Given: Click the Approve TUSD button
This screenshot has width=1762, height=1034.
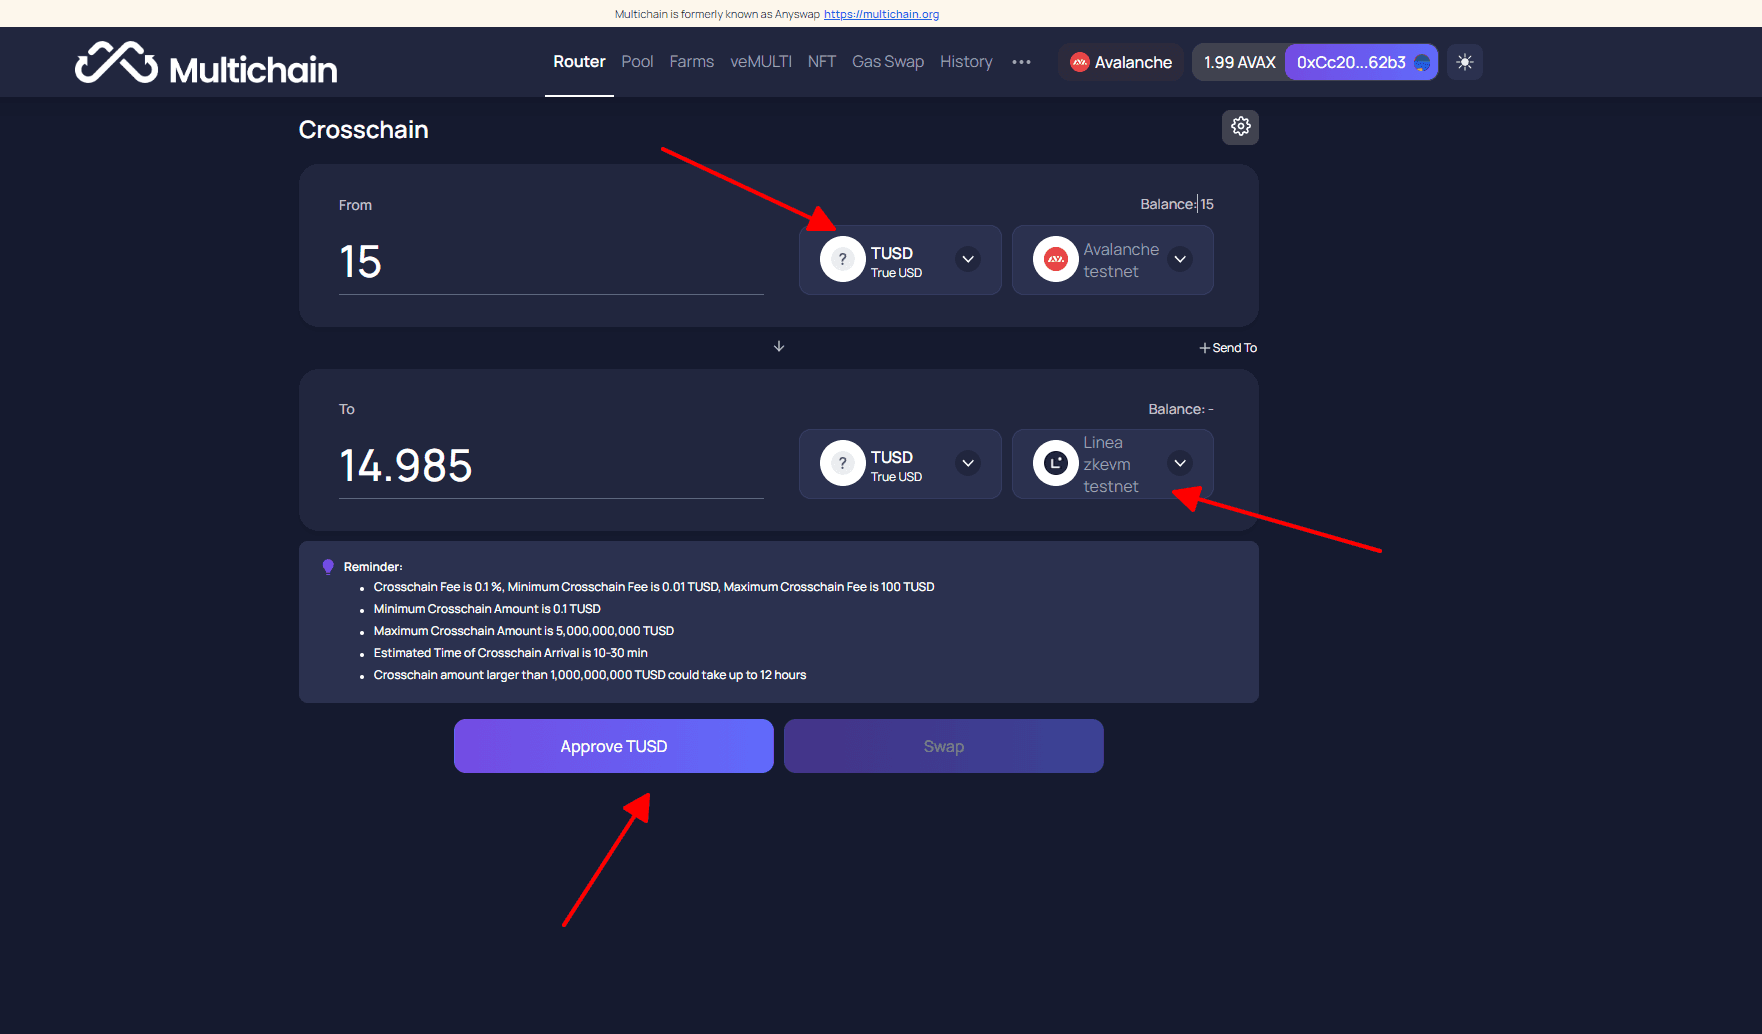Looking at the screenshot, I should (614, 746).
